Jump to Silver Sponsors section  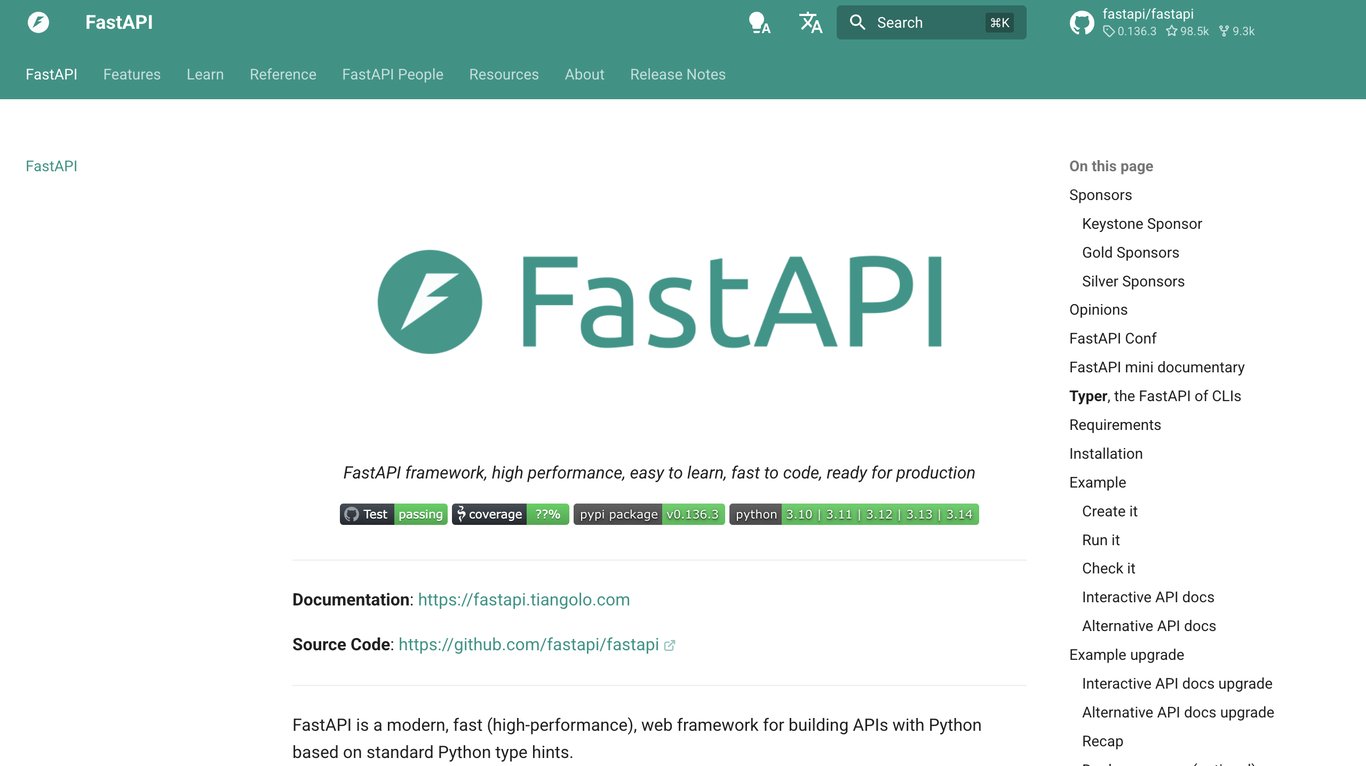point(1133,282)
